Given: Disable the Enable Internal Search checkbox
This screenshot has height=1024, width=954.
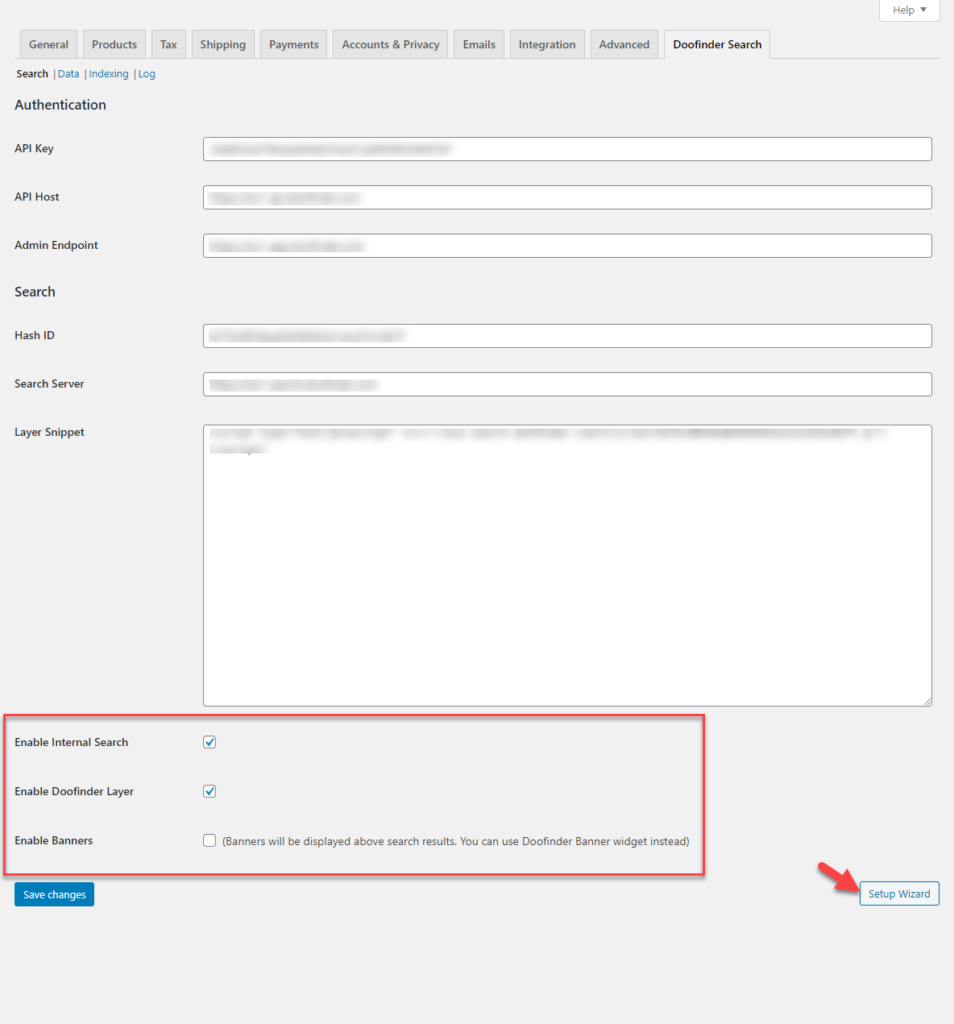Looking at the screenshot, I should click(x=209, y=742).
